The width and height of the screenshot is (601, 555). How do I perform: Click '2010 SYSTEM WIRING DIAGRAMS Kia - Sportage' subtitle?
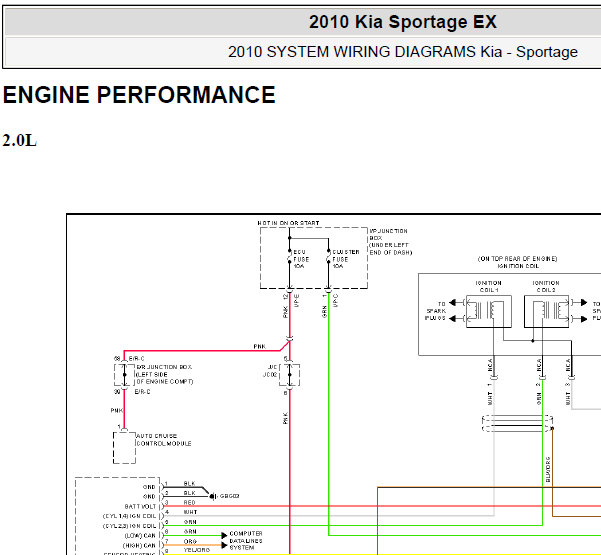click(x=402, y=52)
